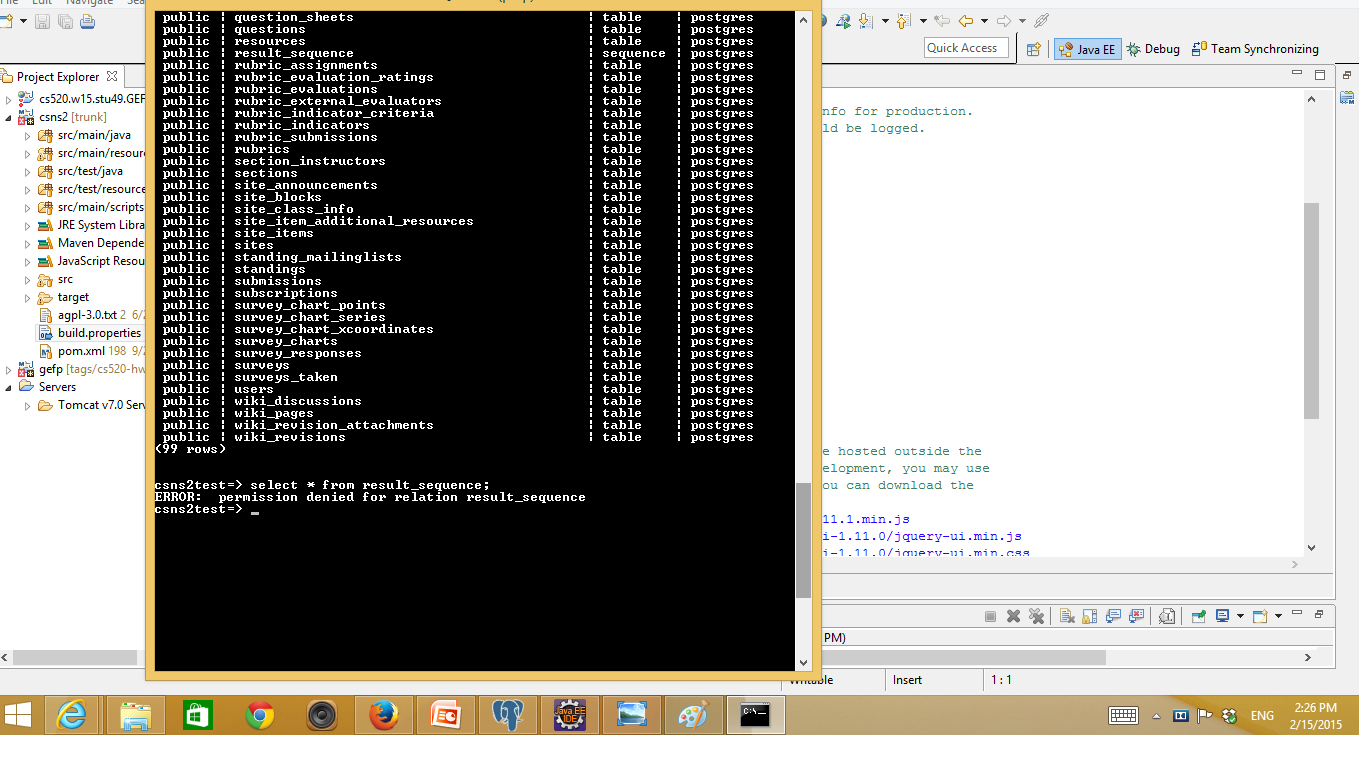
Task: Open the Previous Annotation dropdown arrow
Action: 923,21
